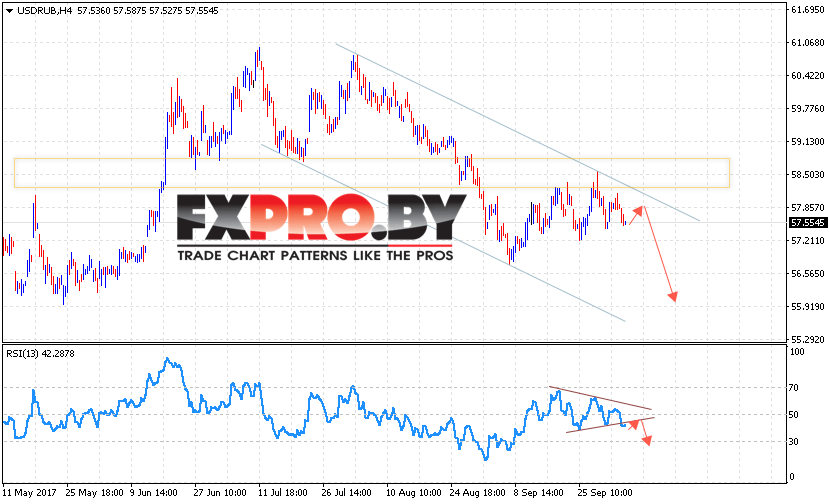The width and height of the screenshot is (829, 504).
Task: Click the RSI(13) 42.2878 indicator label
Action: pos(40,354)
